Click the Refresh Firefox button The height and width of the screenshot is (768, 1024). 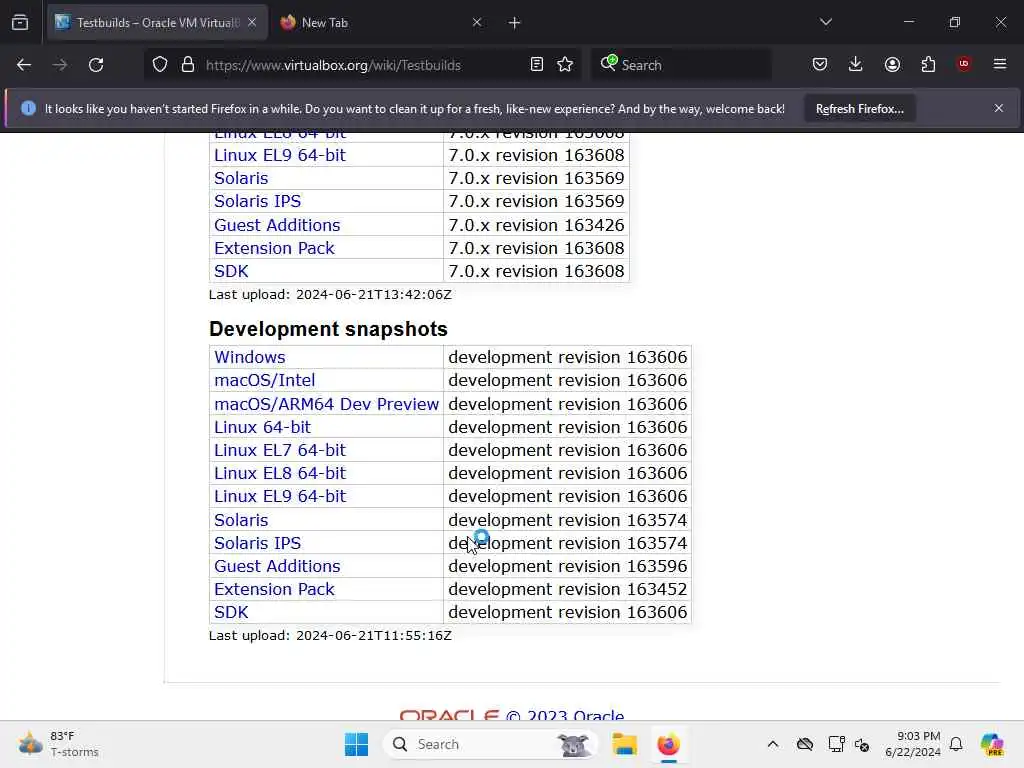click(x=859, y=109)
